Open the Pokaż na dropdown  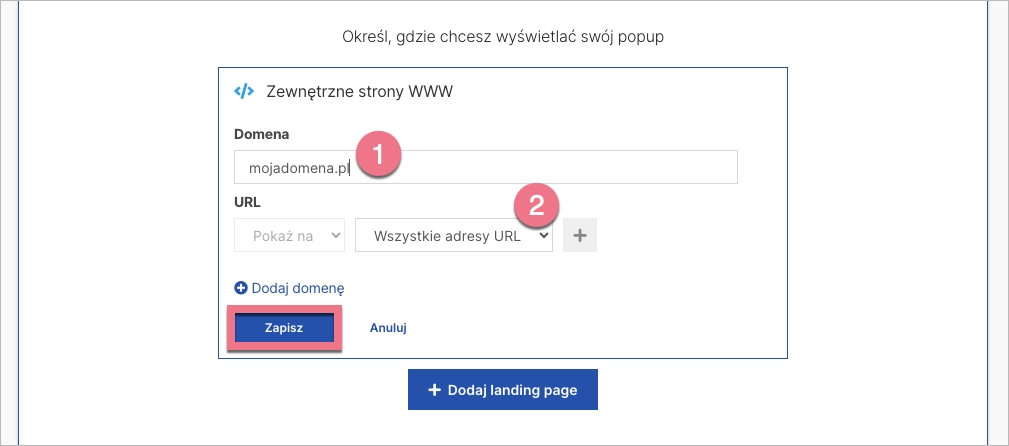tap(289, 236)
